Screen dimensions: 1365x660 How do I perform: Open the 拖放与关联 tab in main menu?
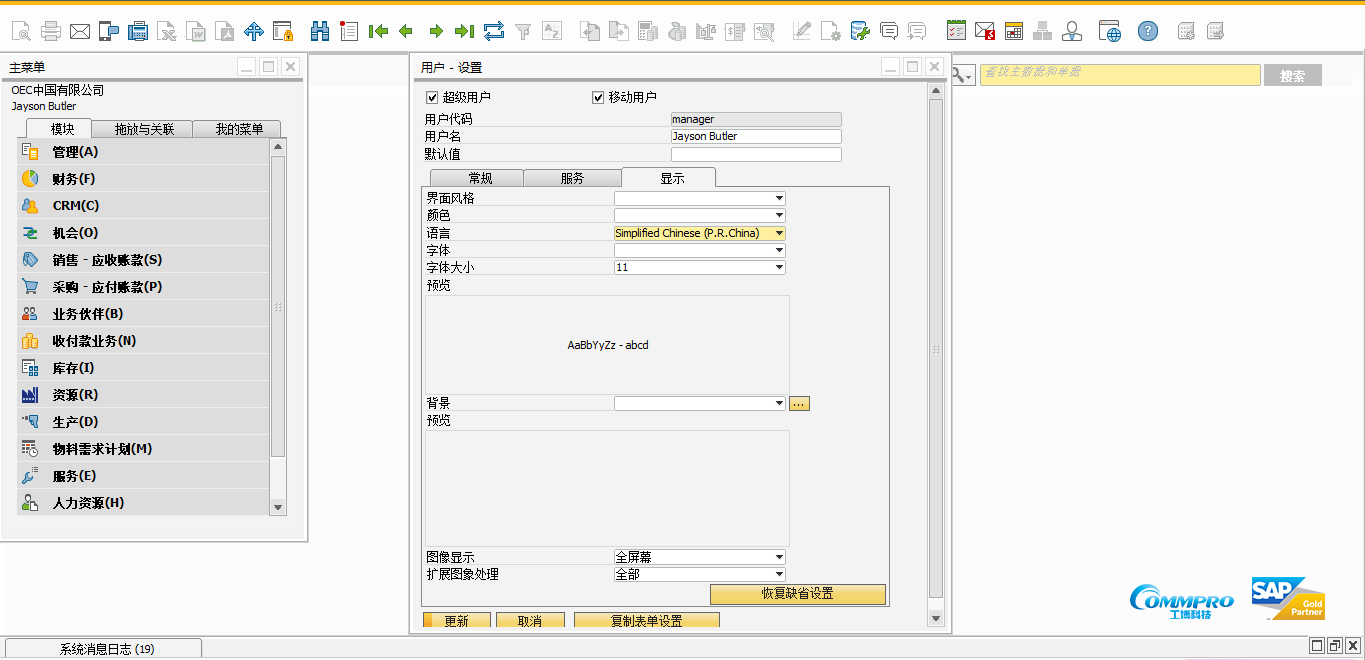[x=144, y=129]
